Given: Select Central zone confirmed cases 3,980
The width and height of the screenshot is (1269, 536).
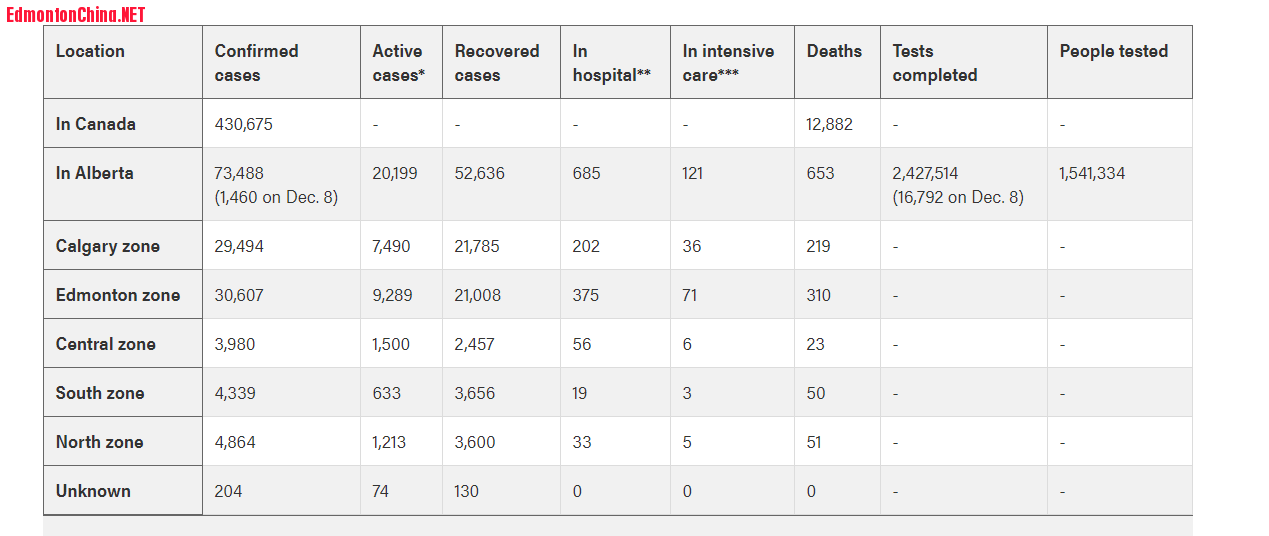Looking at the screenshot, I should (235, 344).
